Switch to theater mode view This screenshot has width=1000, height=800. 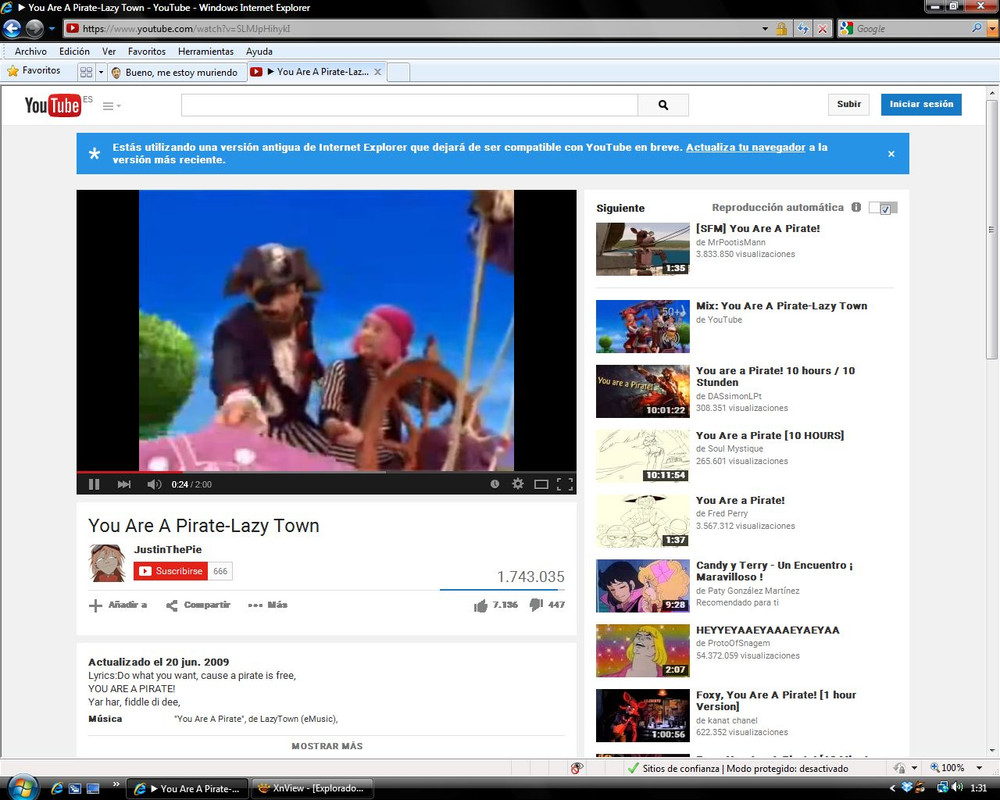(541, 484)
